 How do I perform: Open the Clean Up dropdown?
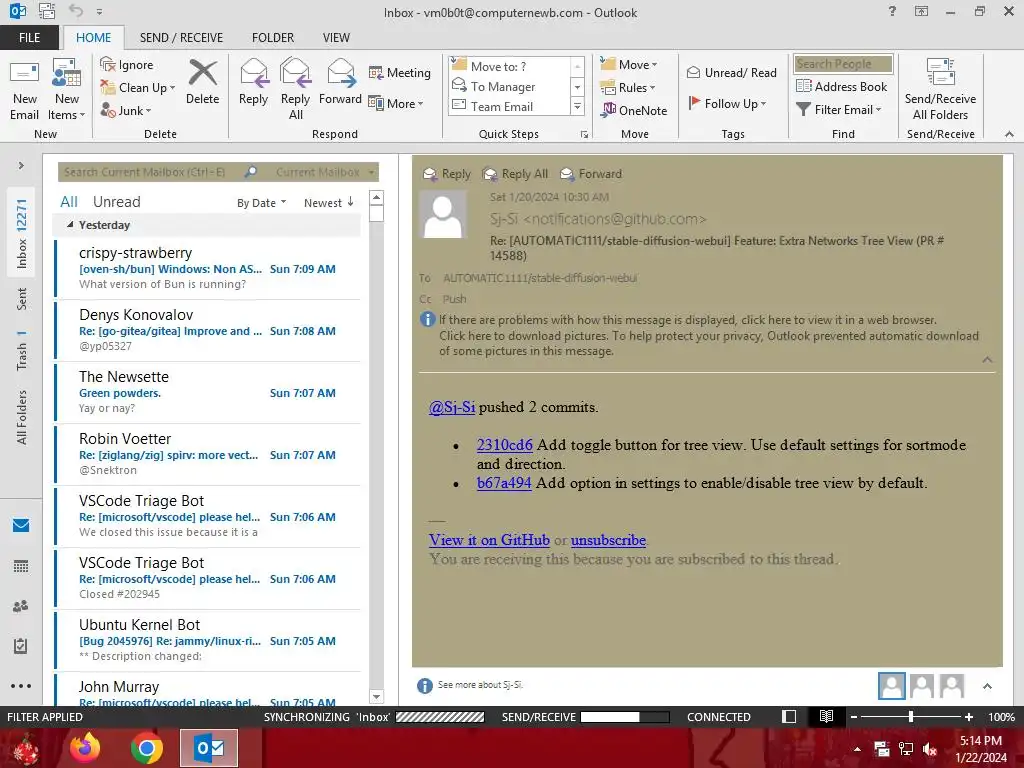(138, 88)
